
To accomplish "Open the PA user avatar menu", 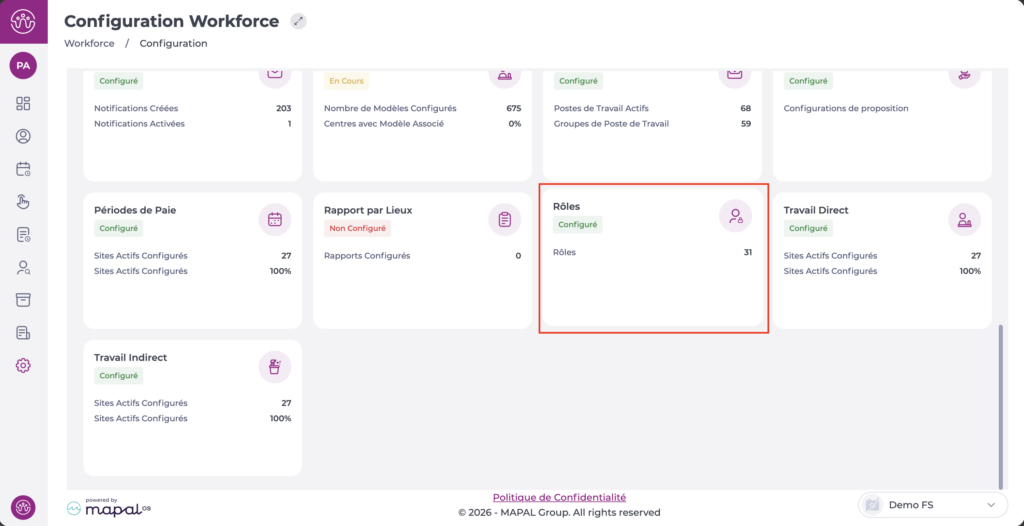I will 23,65.
